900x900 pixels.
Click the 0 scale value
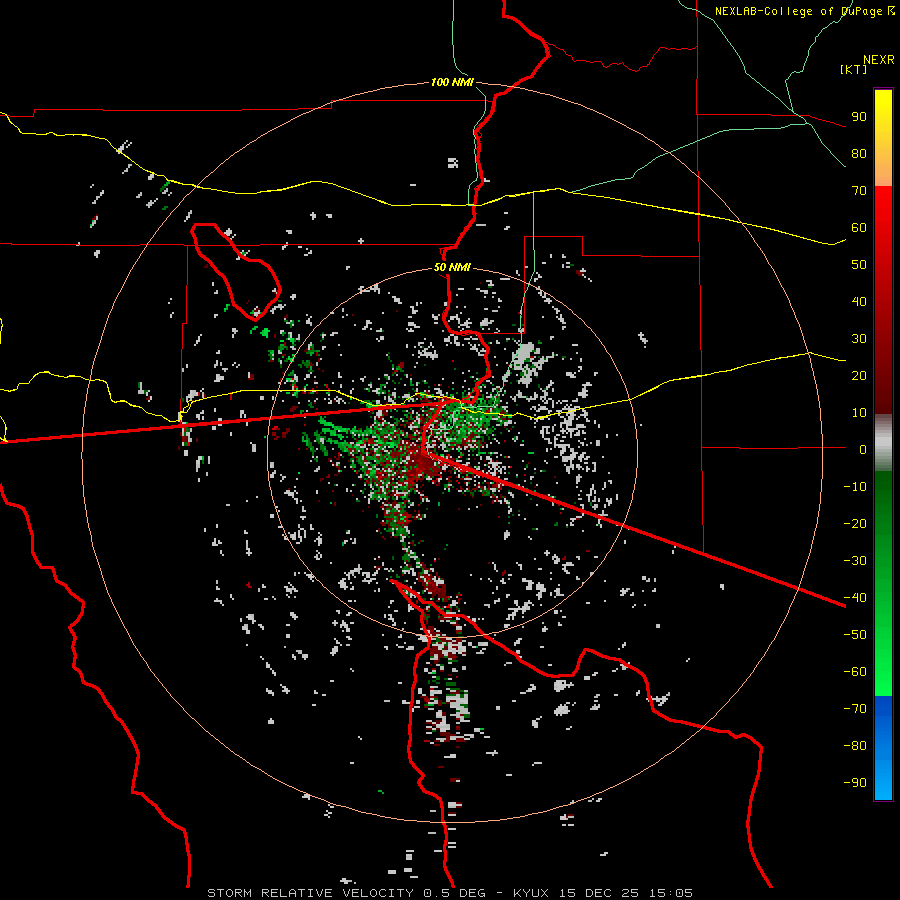(x=863, y=449)
